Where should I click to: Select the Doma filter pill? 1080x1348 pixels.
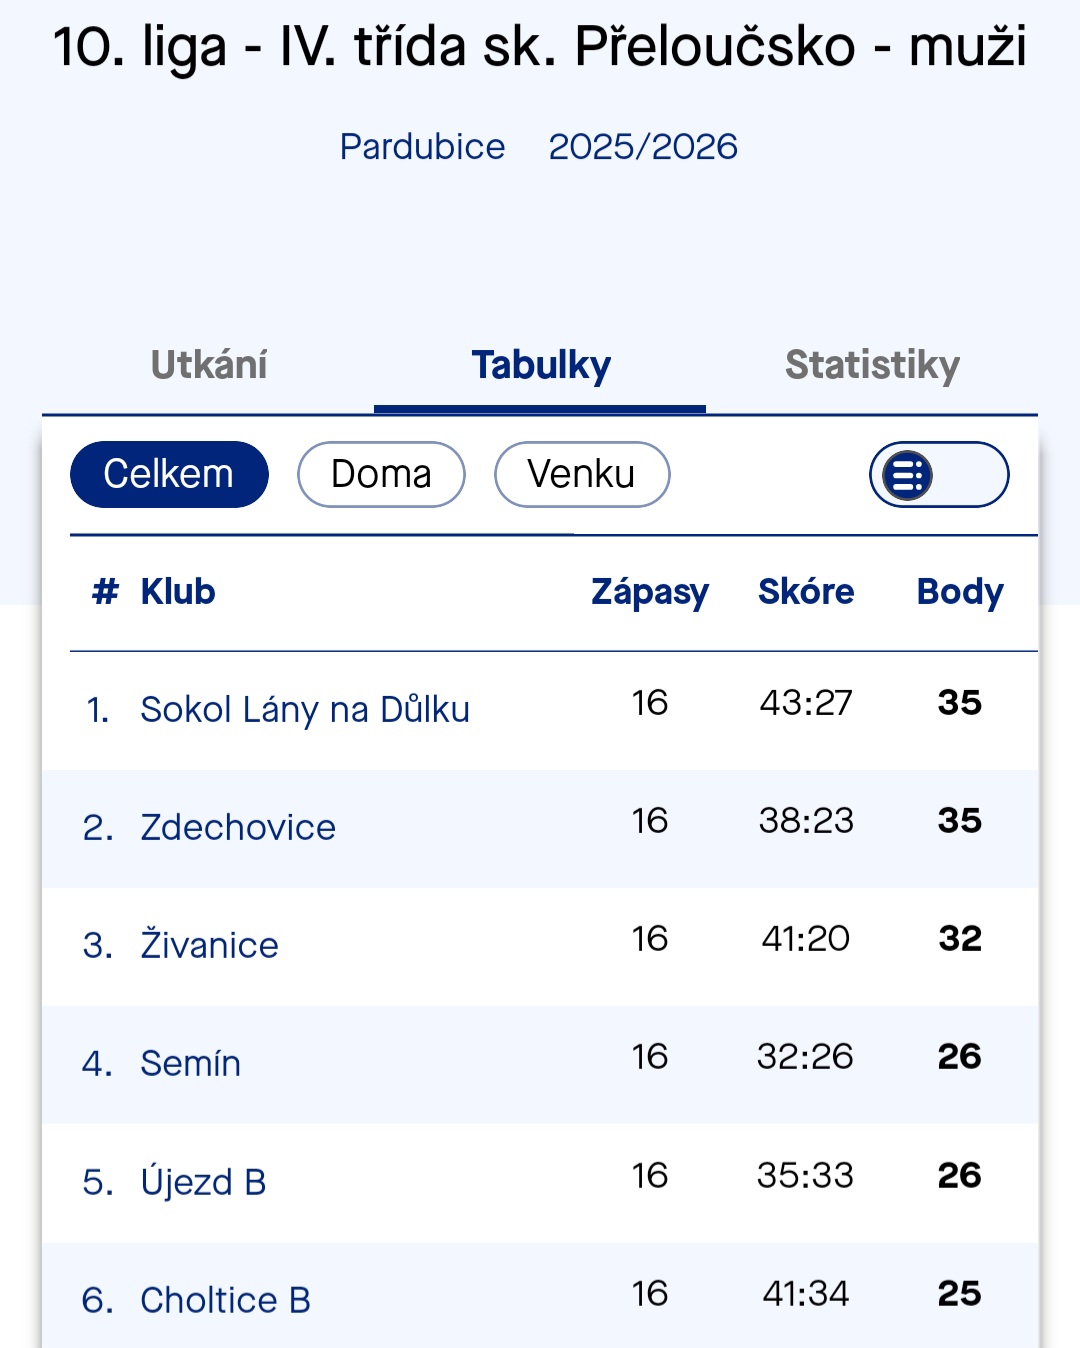(381, 475)
